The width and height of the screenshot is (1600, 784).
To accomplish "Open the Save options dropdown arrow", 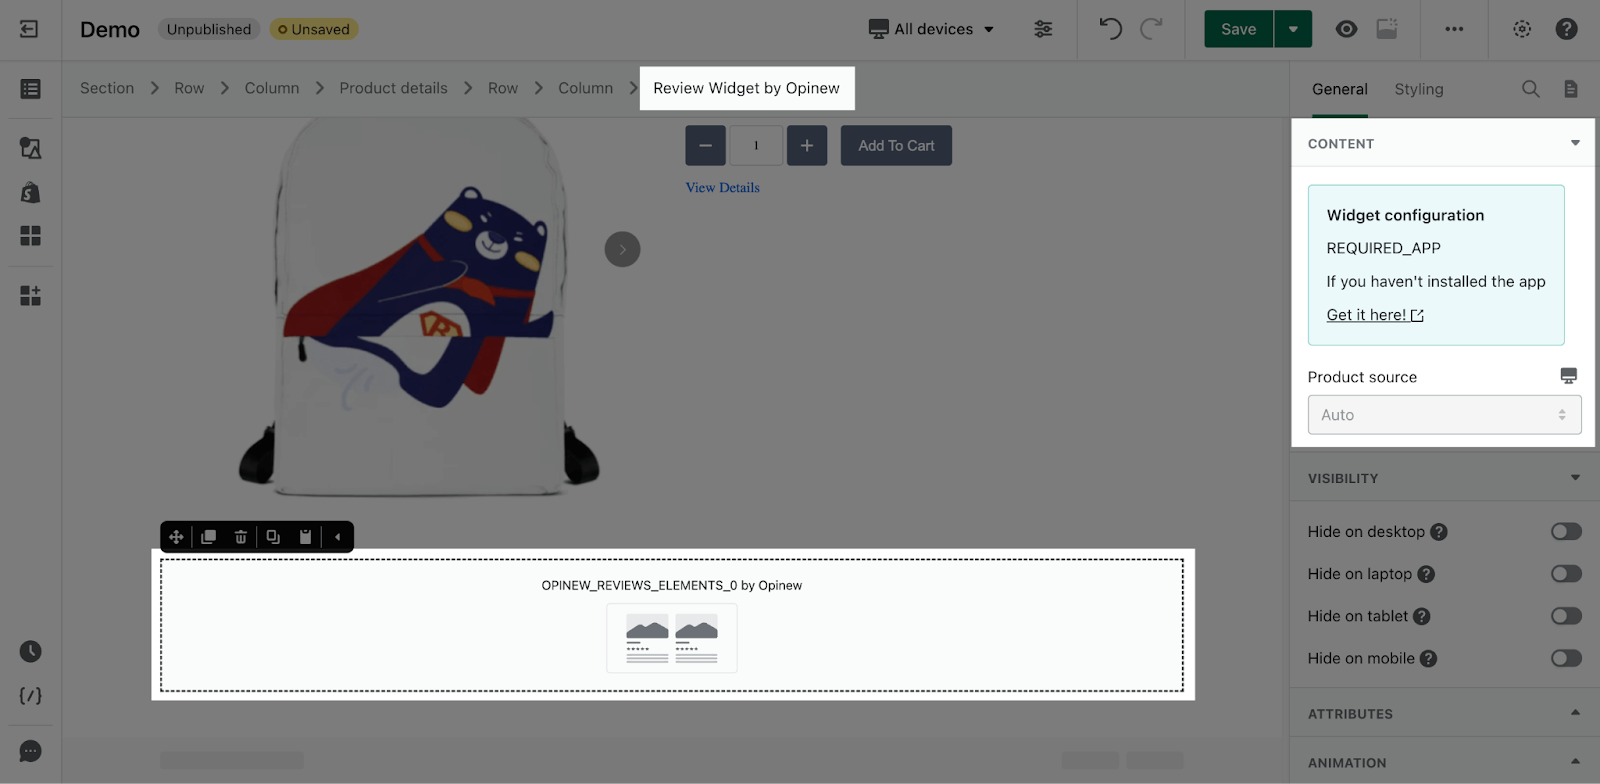I will tap(1293, 29).
